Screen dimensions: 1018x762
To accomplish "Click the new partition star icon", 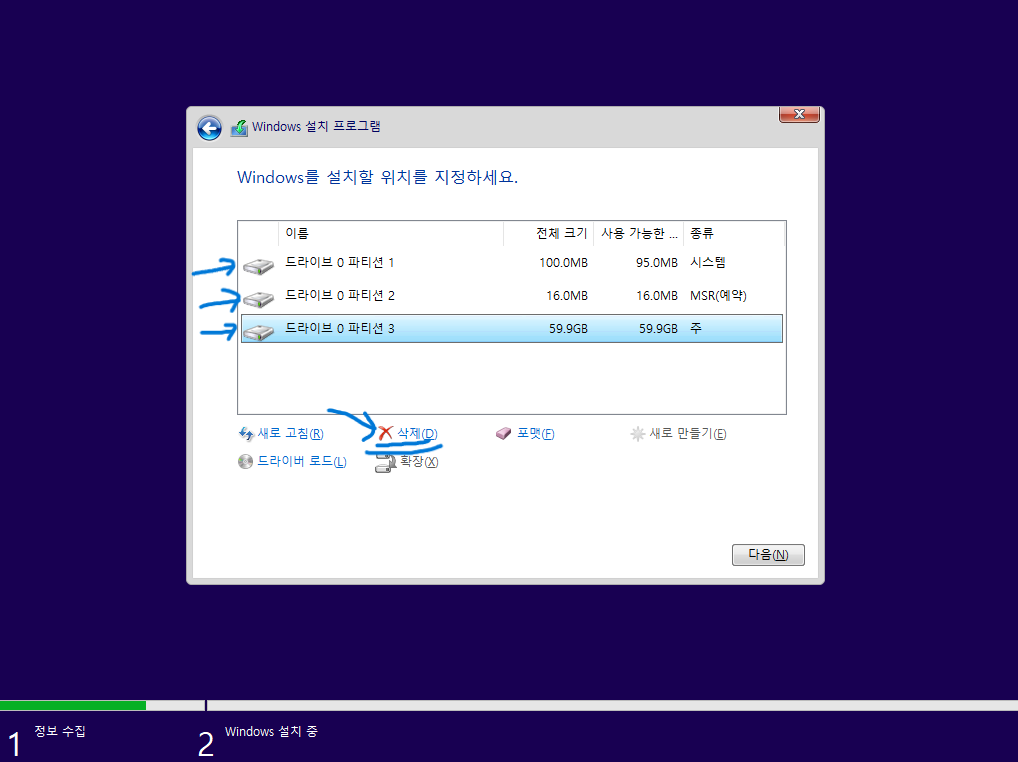I will point(638,434).
